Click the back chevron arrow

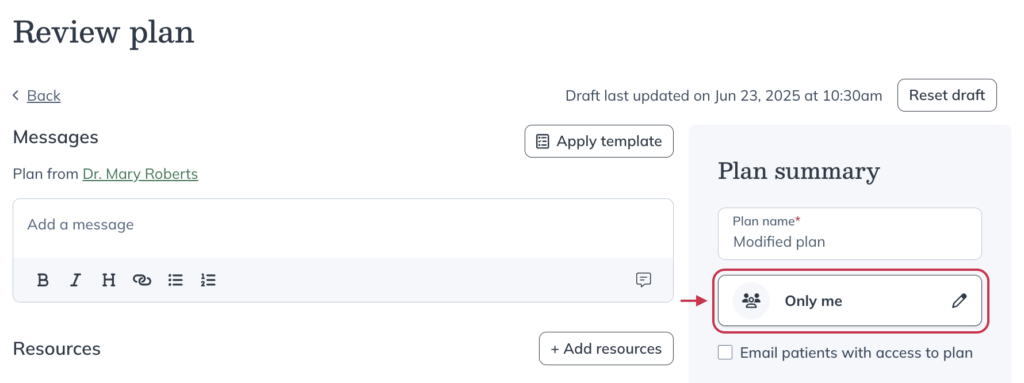[x=16, y=95]
